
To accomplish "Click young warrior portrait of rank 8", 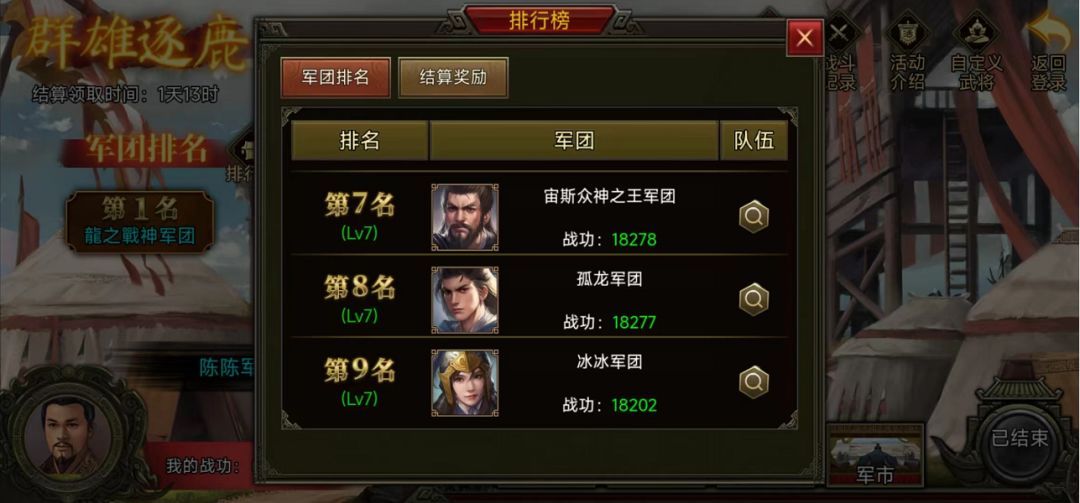I will pyautogui.click(x=465, y=300).
